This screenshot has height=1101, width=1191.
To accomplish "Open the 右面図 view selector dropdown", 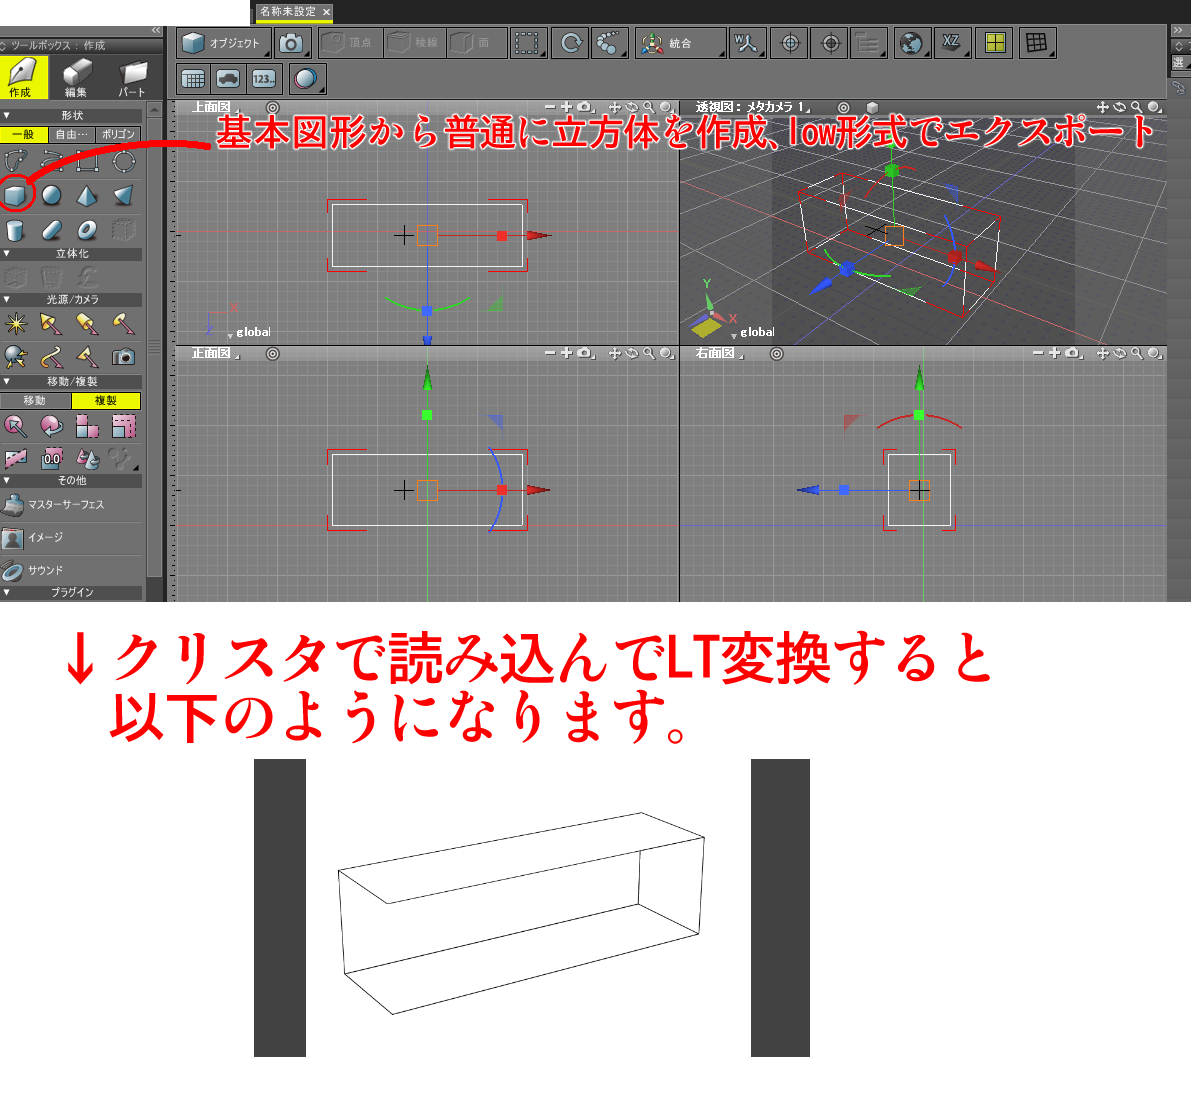I will click(x=720, y=353).
